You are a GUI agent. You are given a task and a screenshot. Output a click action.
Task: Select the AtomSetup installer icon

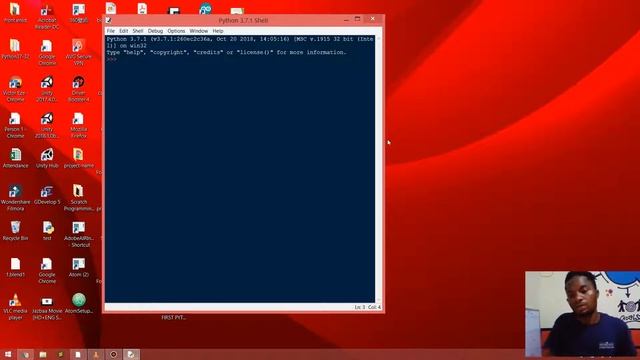(79, 304)
